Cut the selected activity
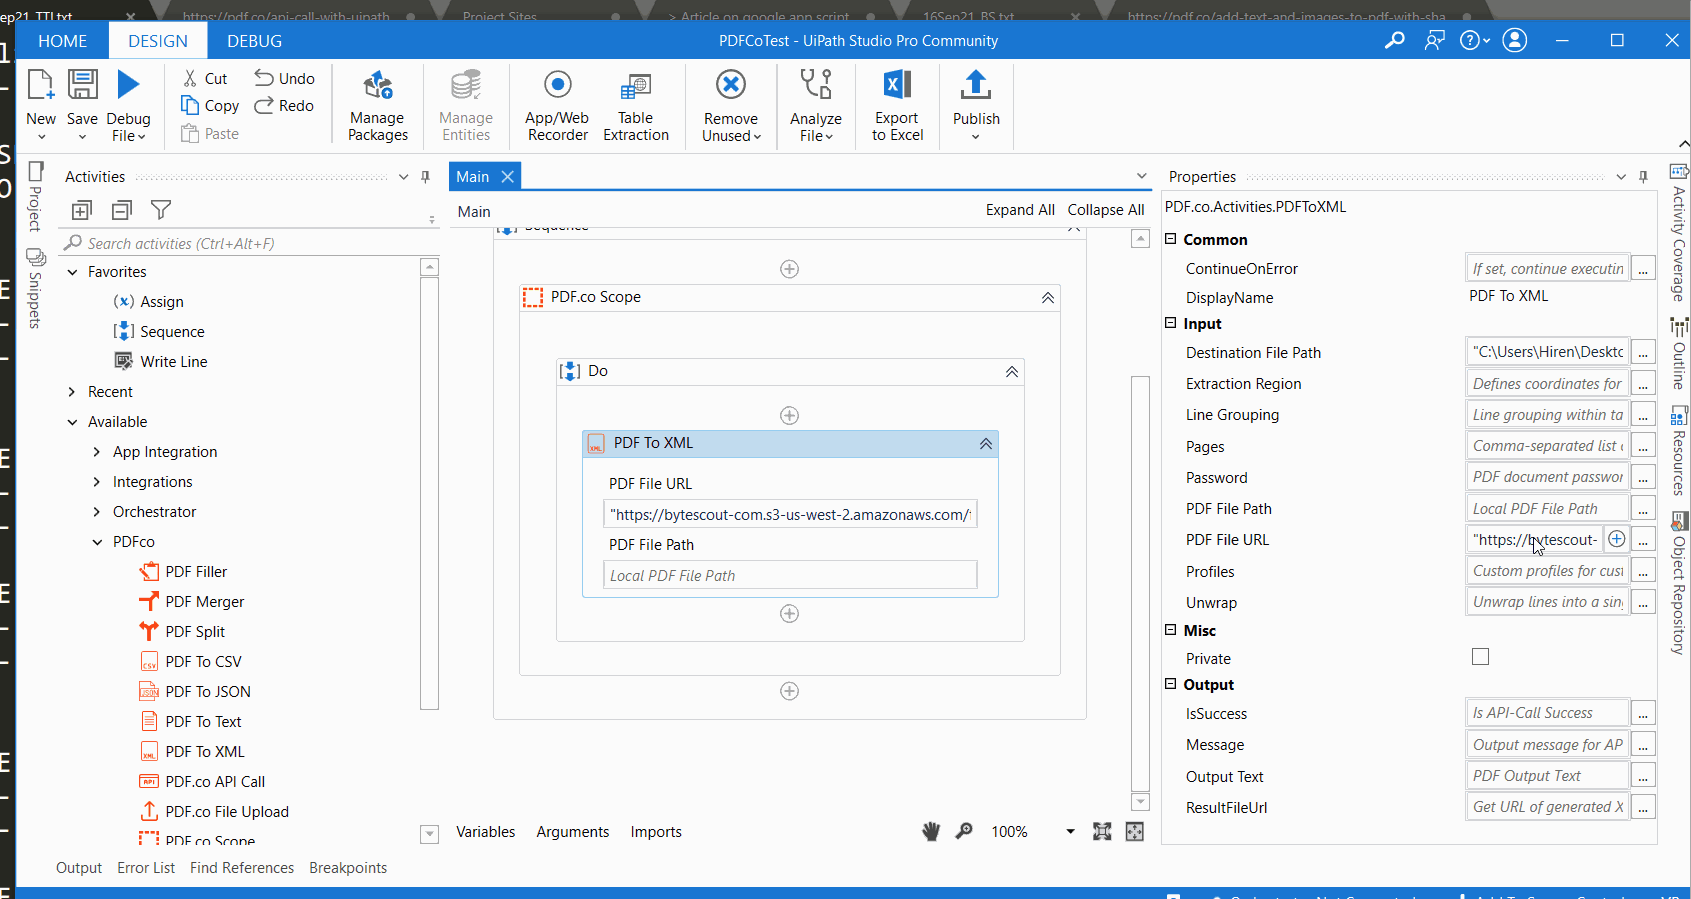The image size is (1691, 899). click(205, 79)
